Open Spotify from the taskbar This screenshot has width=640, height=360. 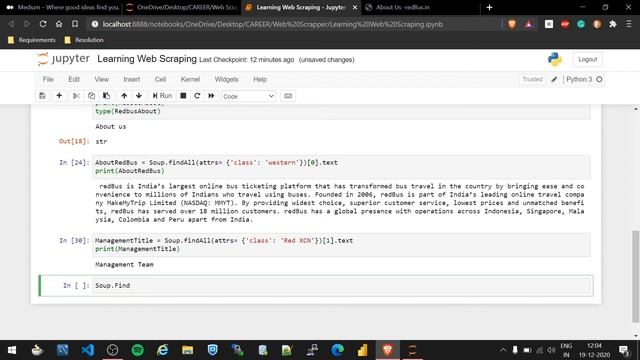tap(138, 350)
